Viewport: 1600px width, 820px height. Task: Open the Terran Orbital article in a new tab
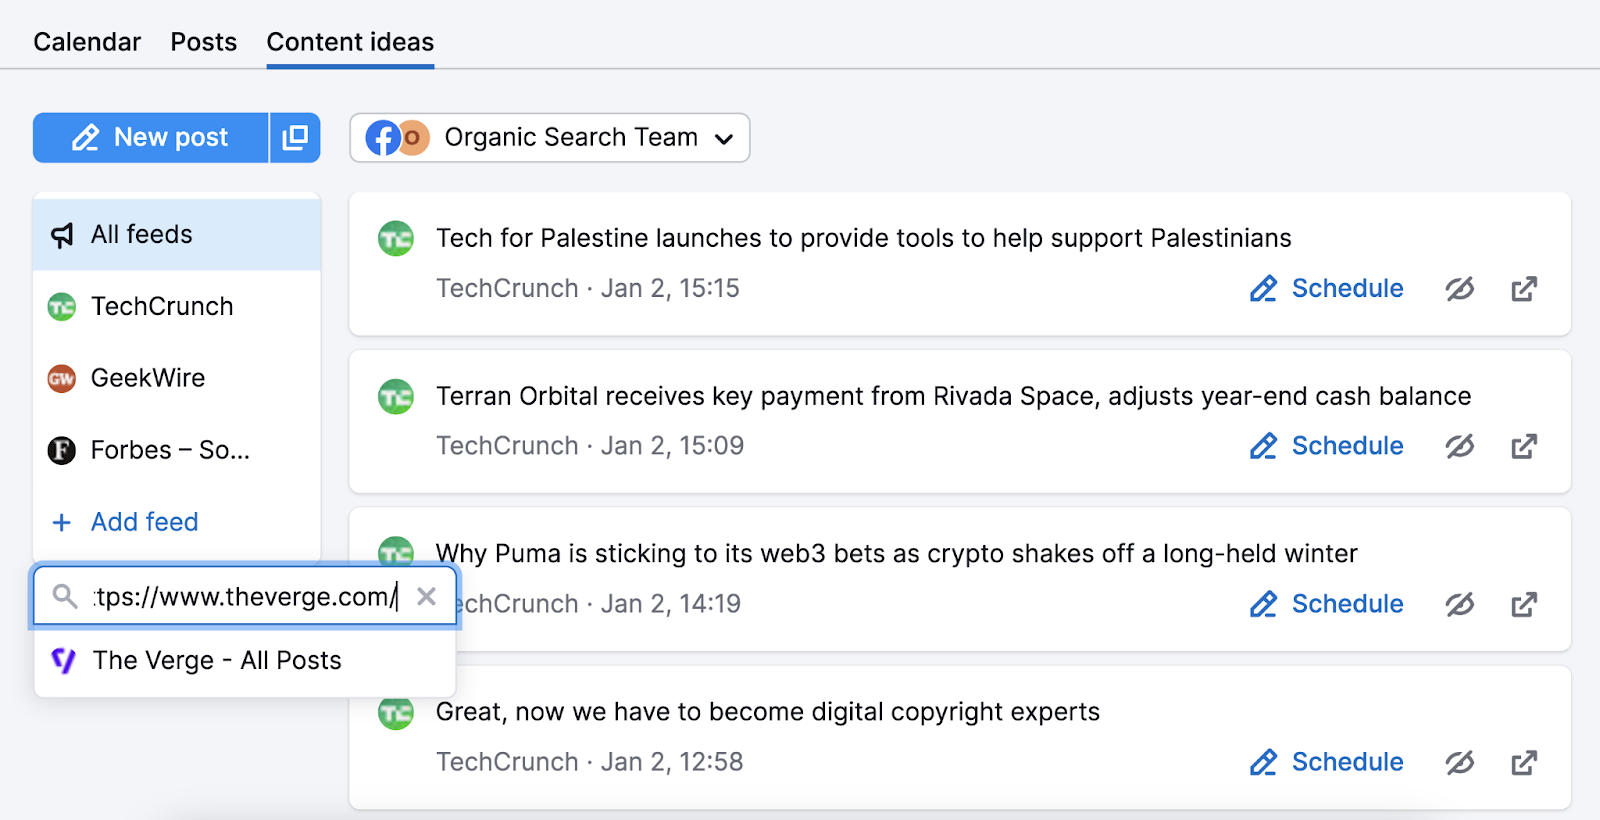(1524, 446)
